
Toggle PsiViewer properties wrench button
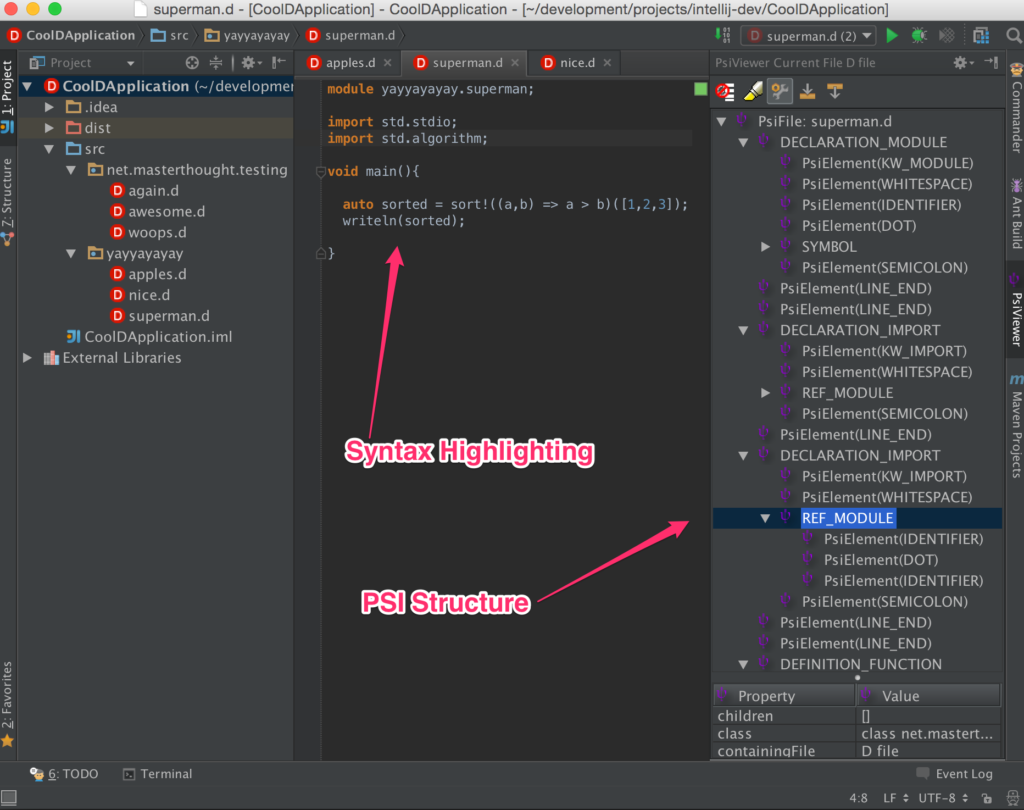pyautogui.click(x=780, y=91)
